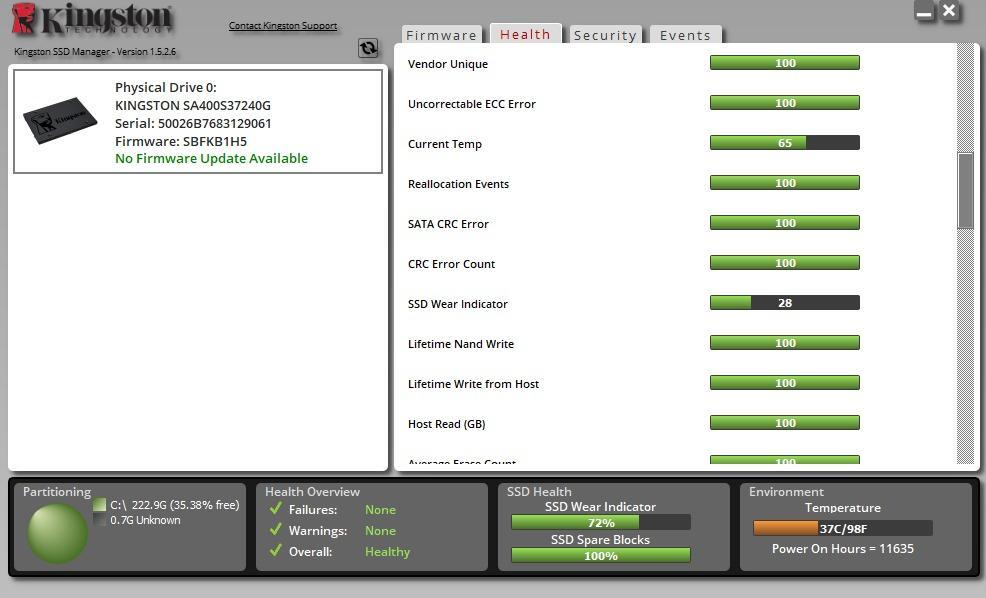986x598 pixels.
Task: Click the Kingston logo
Action: click(x=92, y=18)
